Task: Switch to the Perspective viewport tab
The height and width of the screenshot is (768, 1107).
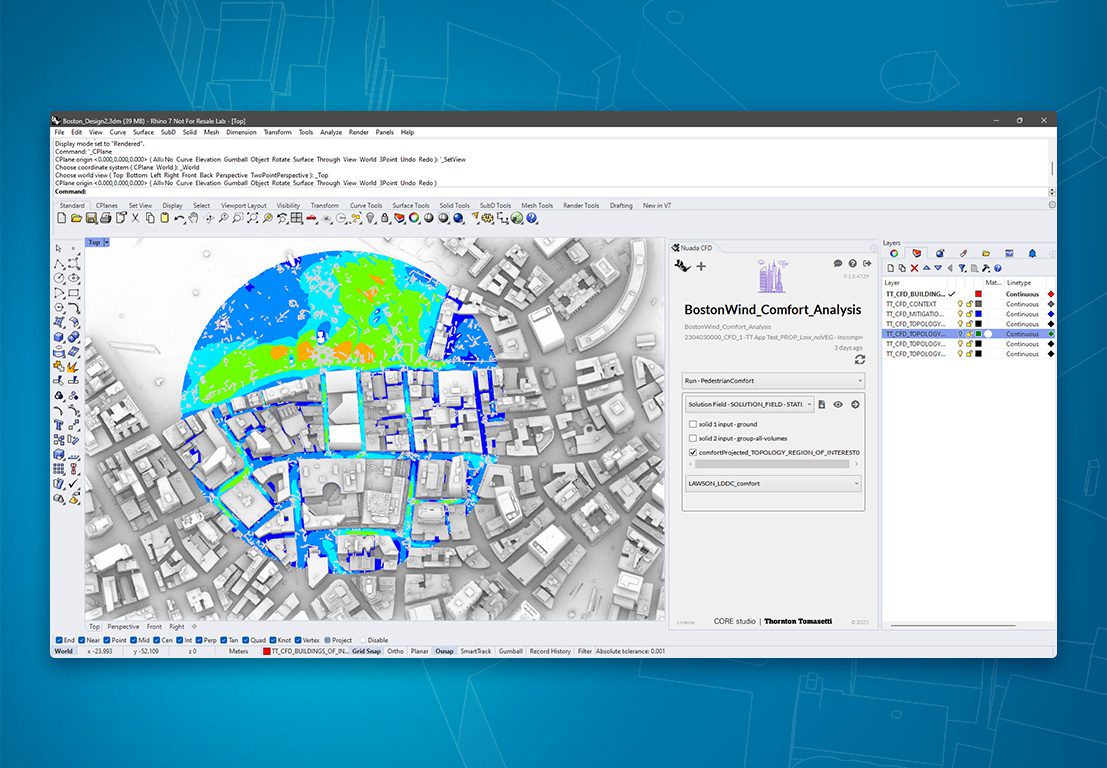Action: (x=124, y=626)
